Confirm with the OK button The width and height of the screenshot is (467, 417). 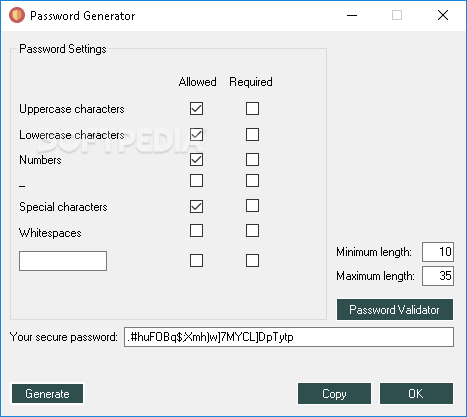(x=416, y=394)
